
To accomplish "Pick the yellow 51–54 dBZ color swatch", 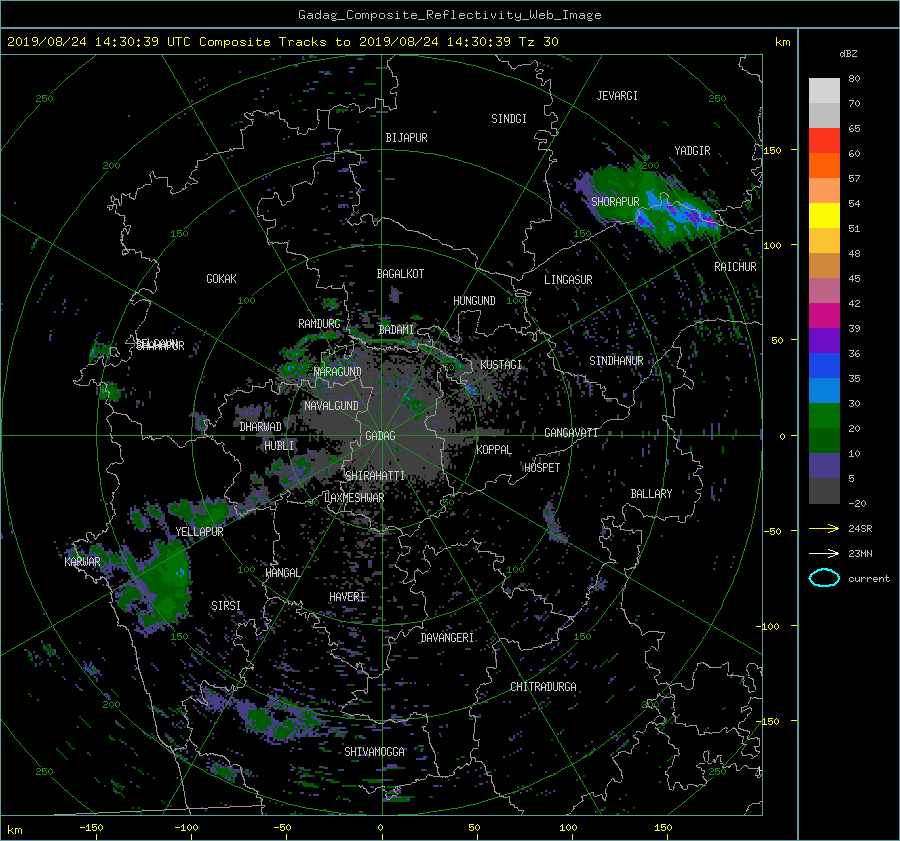I will [824, 216].
